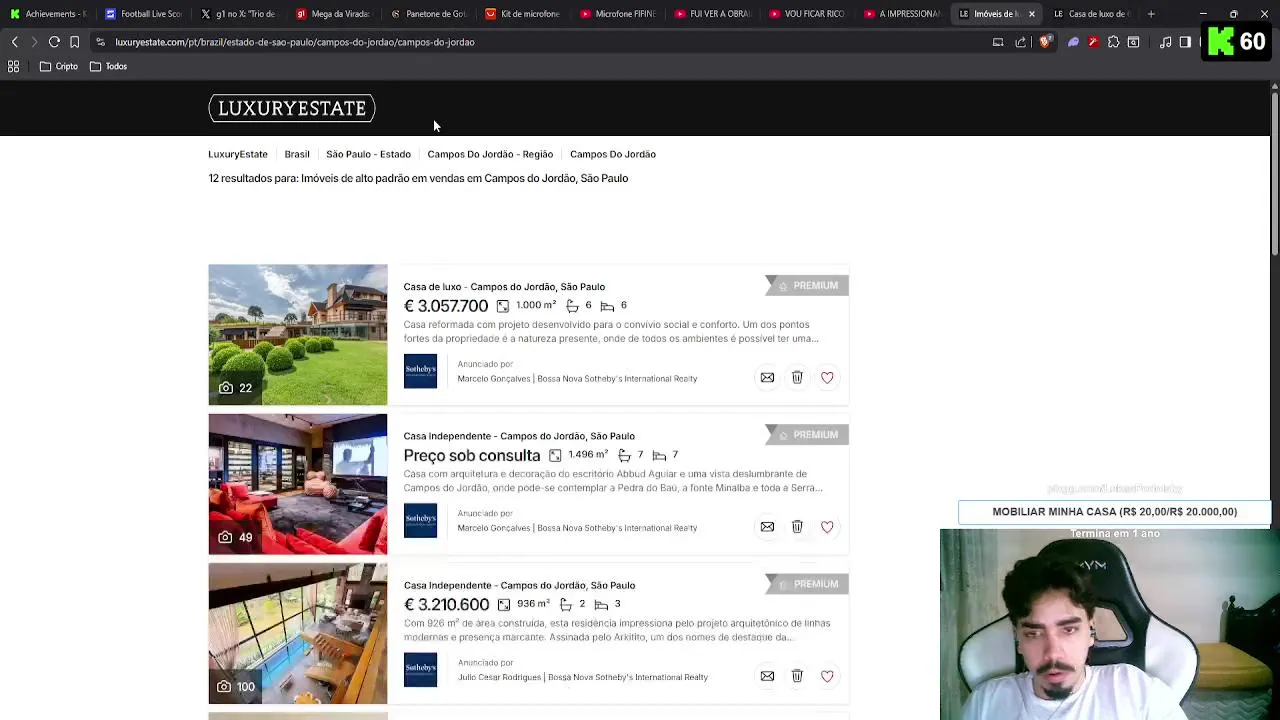Open the apps grid in bookmarks bar
1280x720 pixels.
[14, 66]
